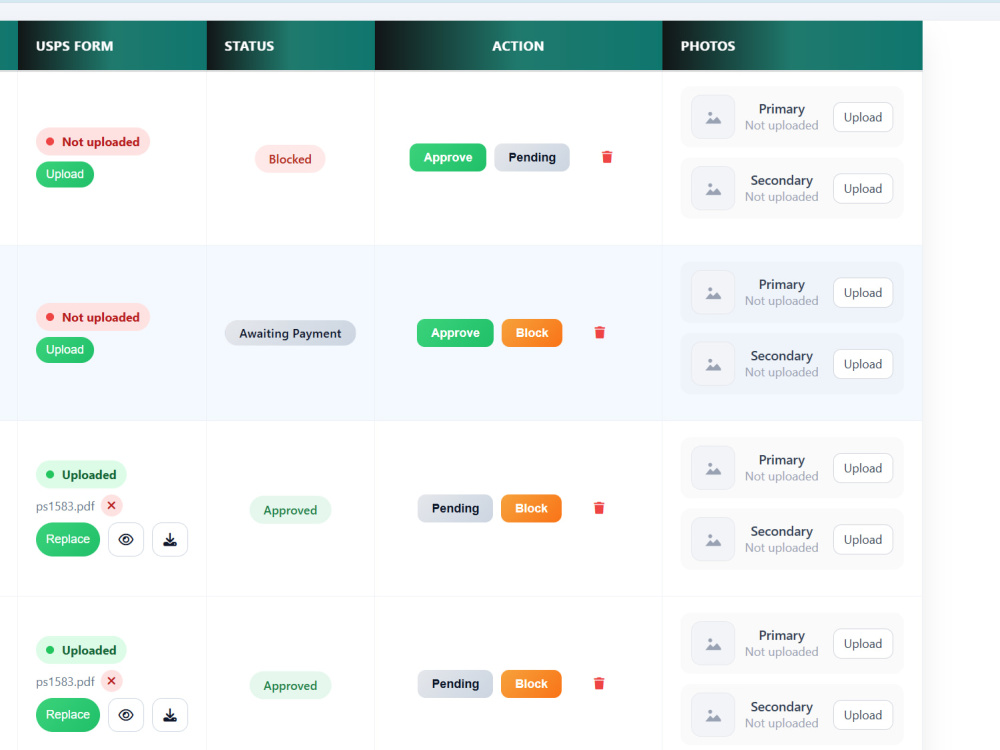1000x750 pixels.
Task: Upload Primary photo in upper Approved row
Action: 863,468
